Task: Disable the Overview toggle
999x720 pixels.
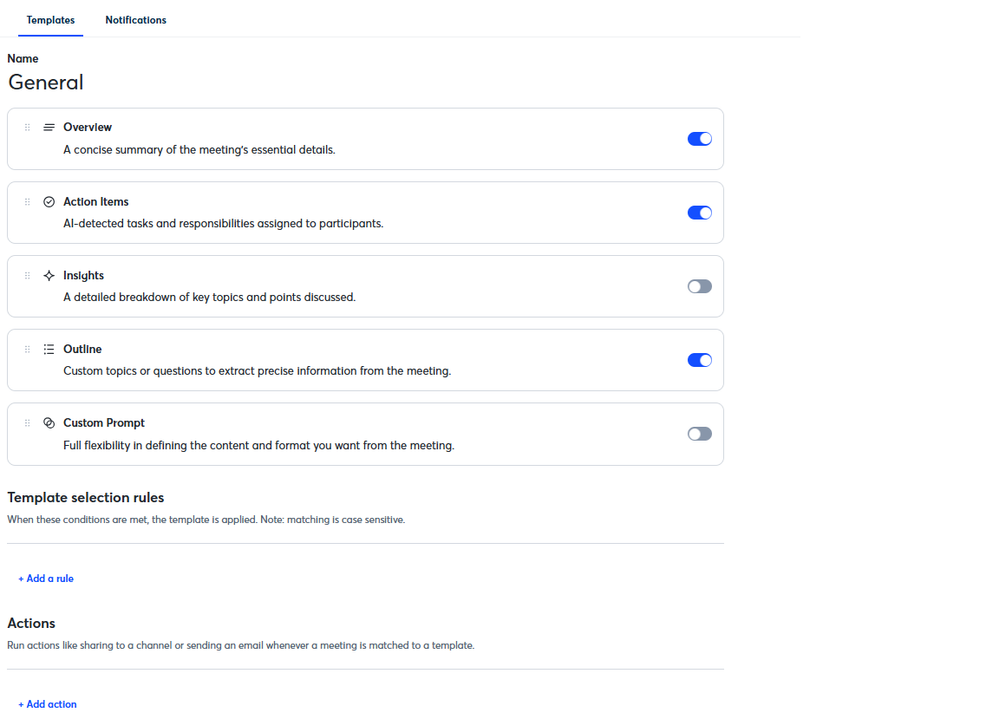Action: (x=699, y=139)
